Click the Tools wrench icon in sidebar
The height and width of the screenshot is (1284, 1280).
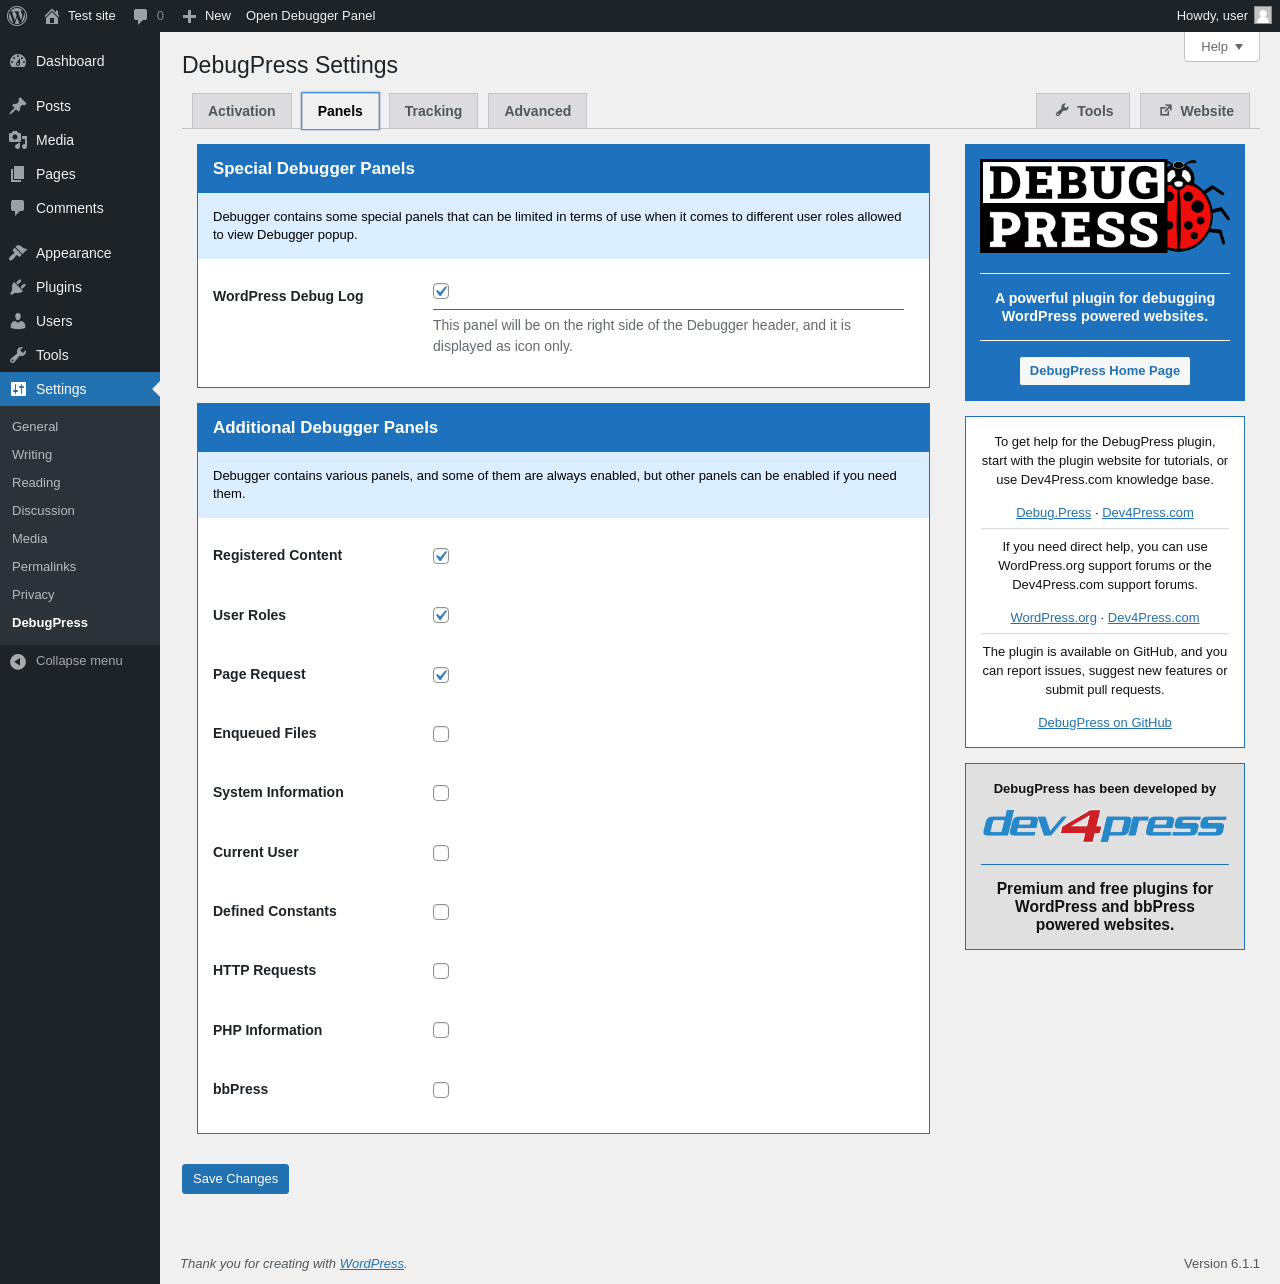18,355
